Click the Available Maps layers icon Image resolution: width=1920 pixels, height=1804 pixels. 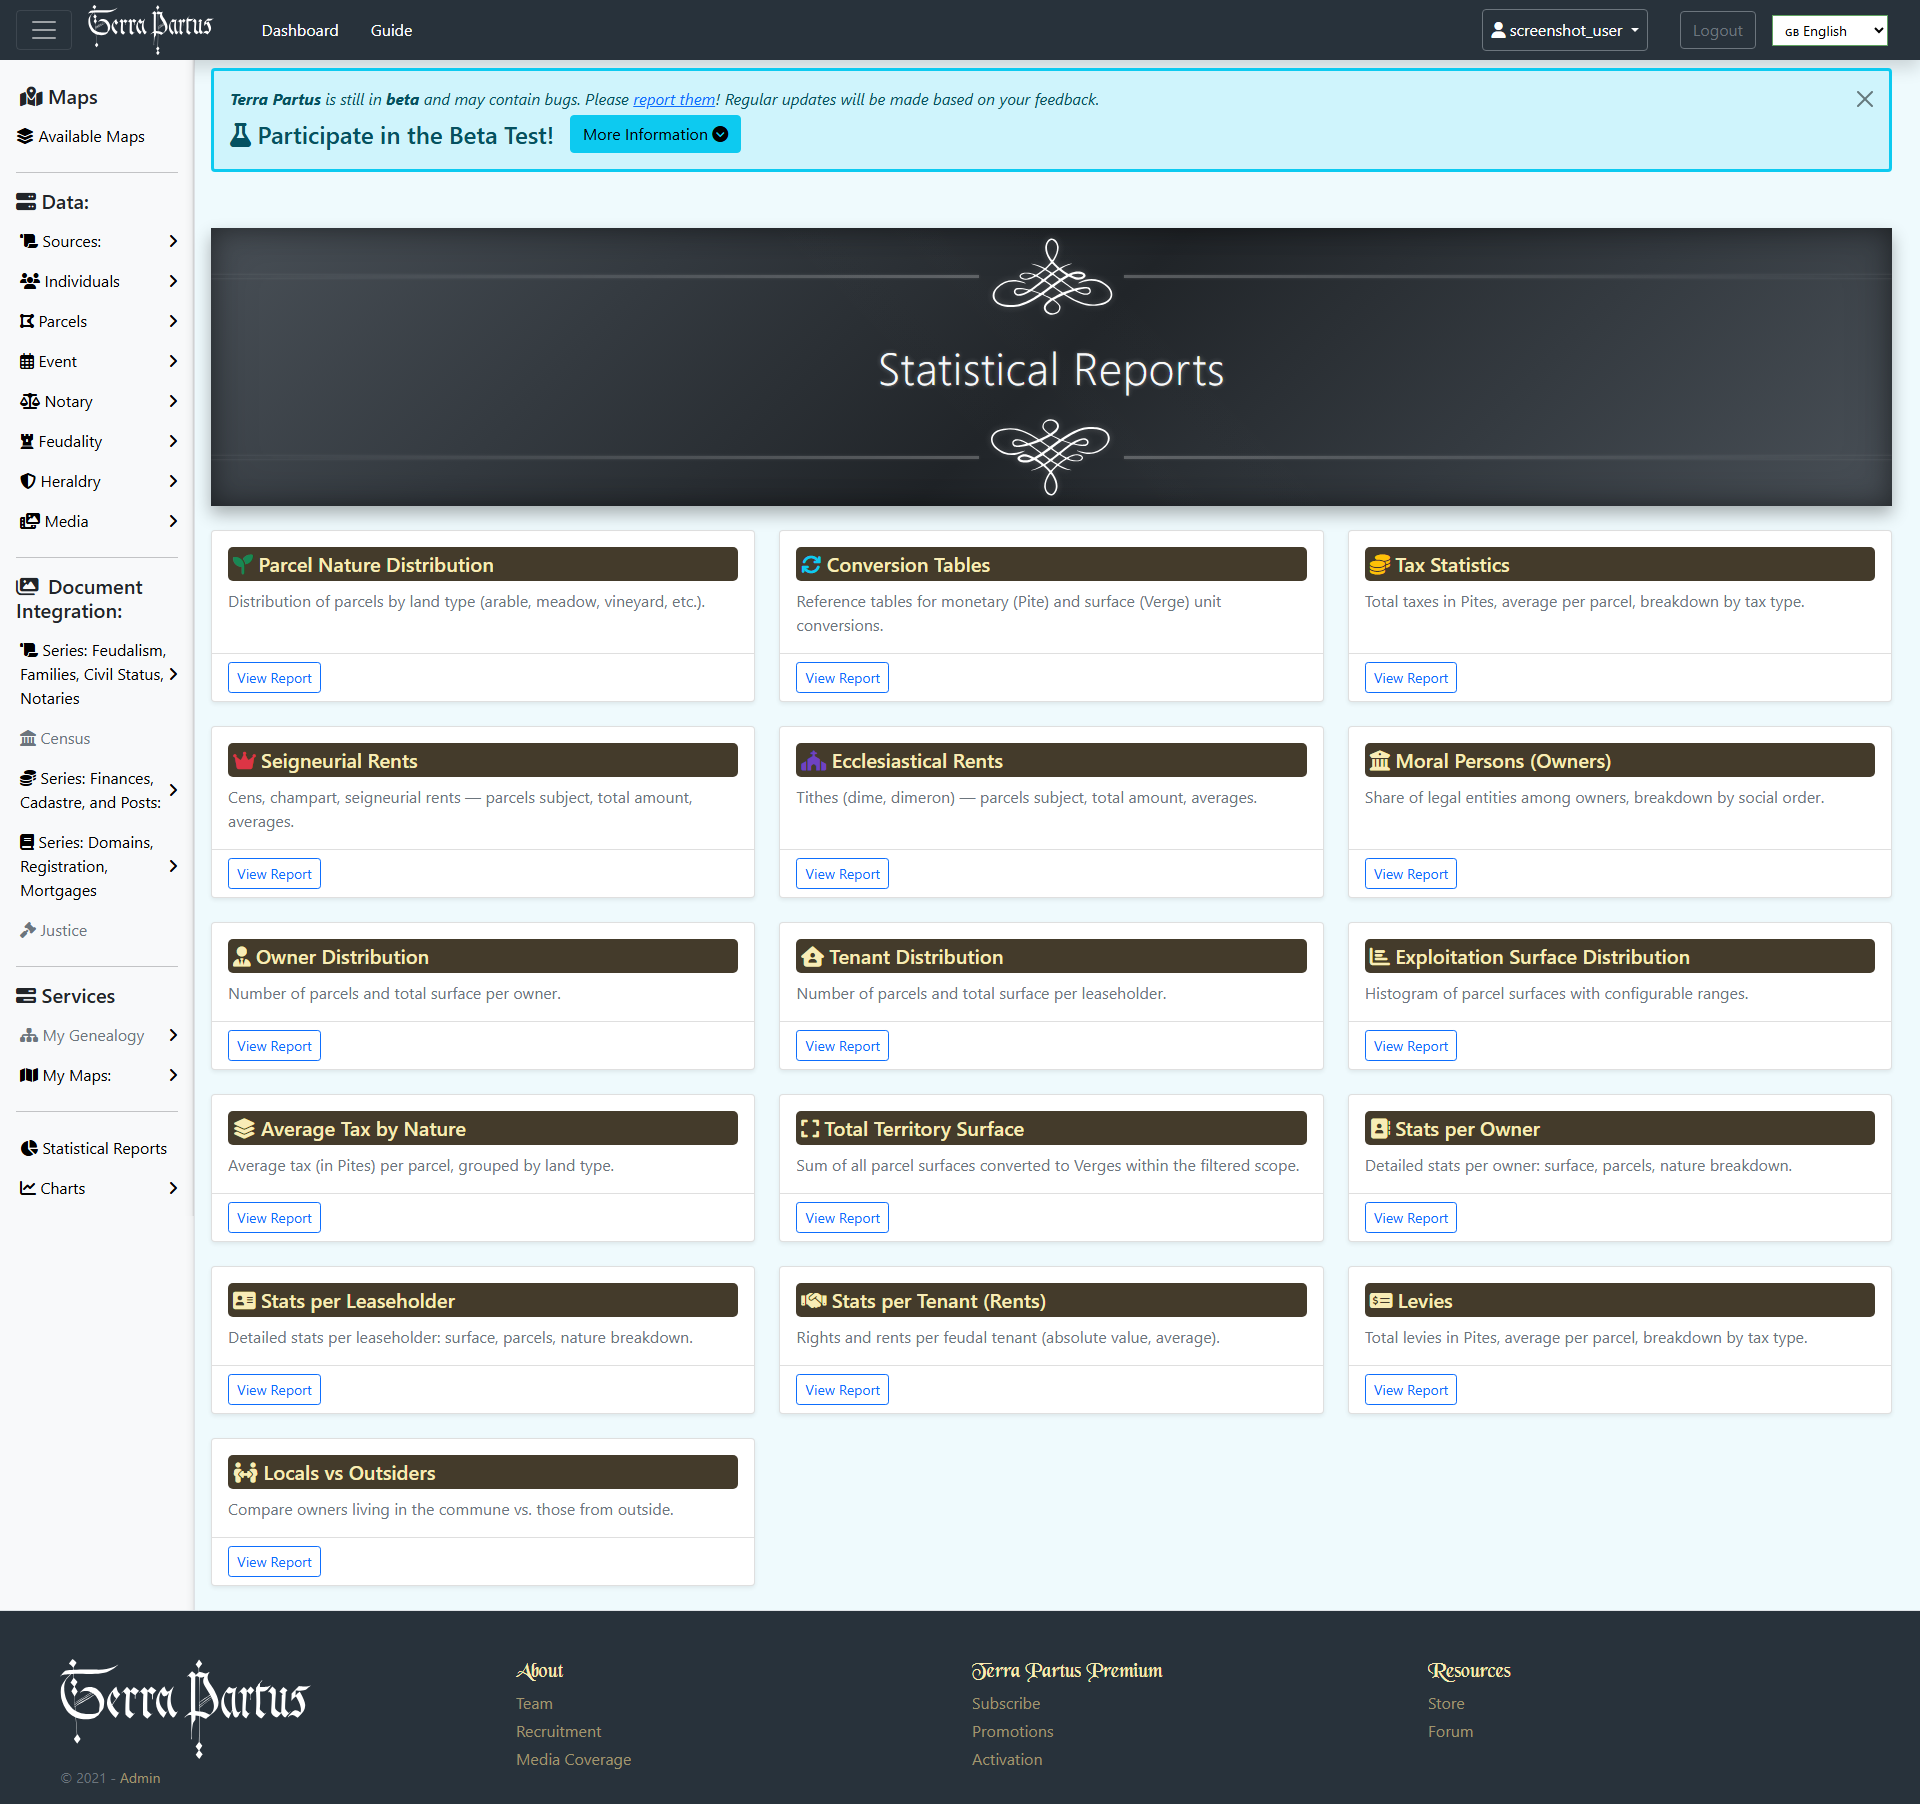tap(26, 136)
